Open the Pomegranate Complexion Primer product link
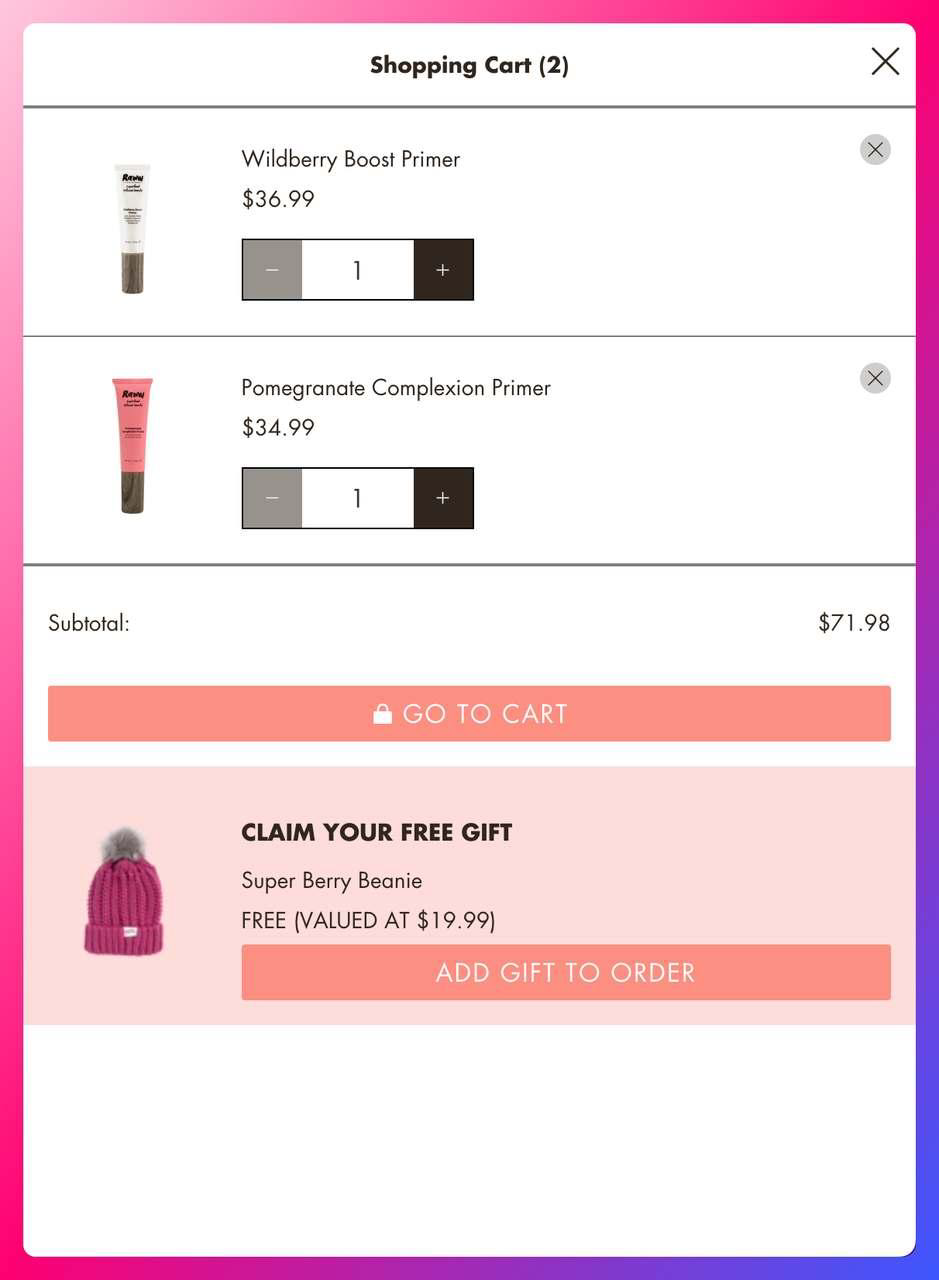Screen dimensions: 939x1280 click(x=395, y=387)
